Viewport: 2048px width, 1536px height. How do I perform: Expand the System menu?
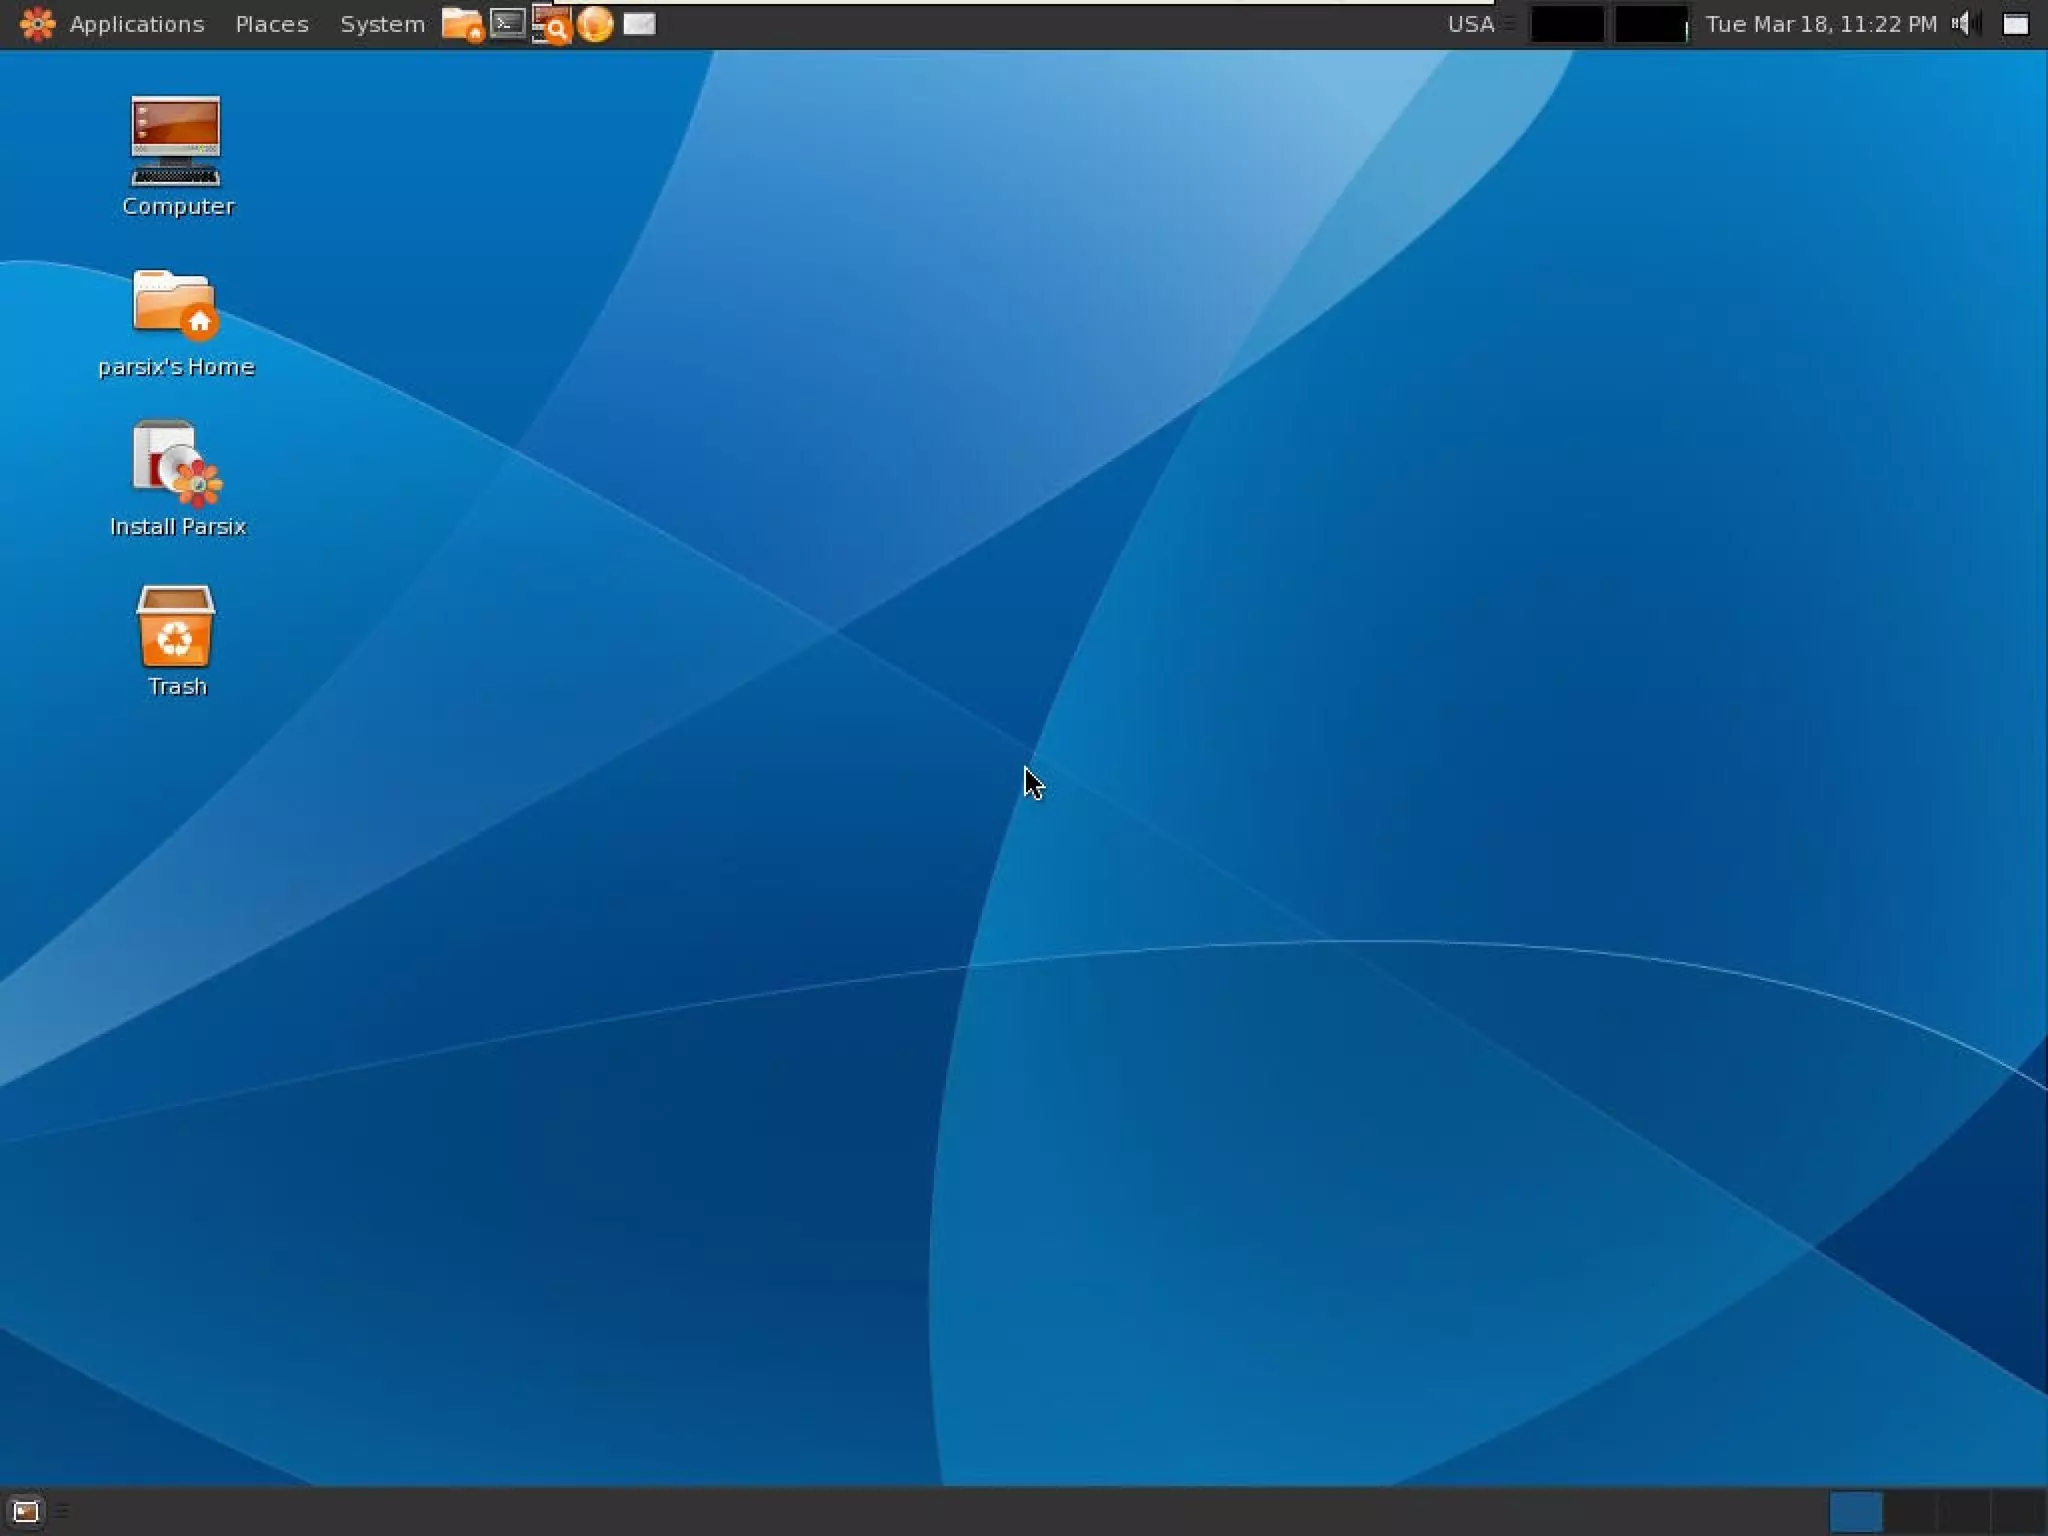click(x=381, y=24)
